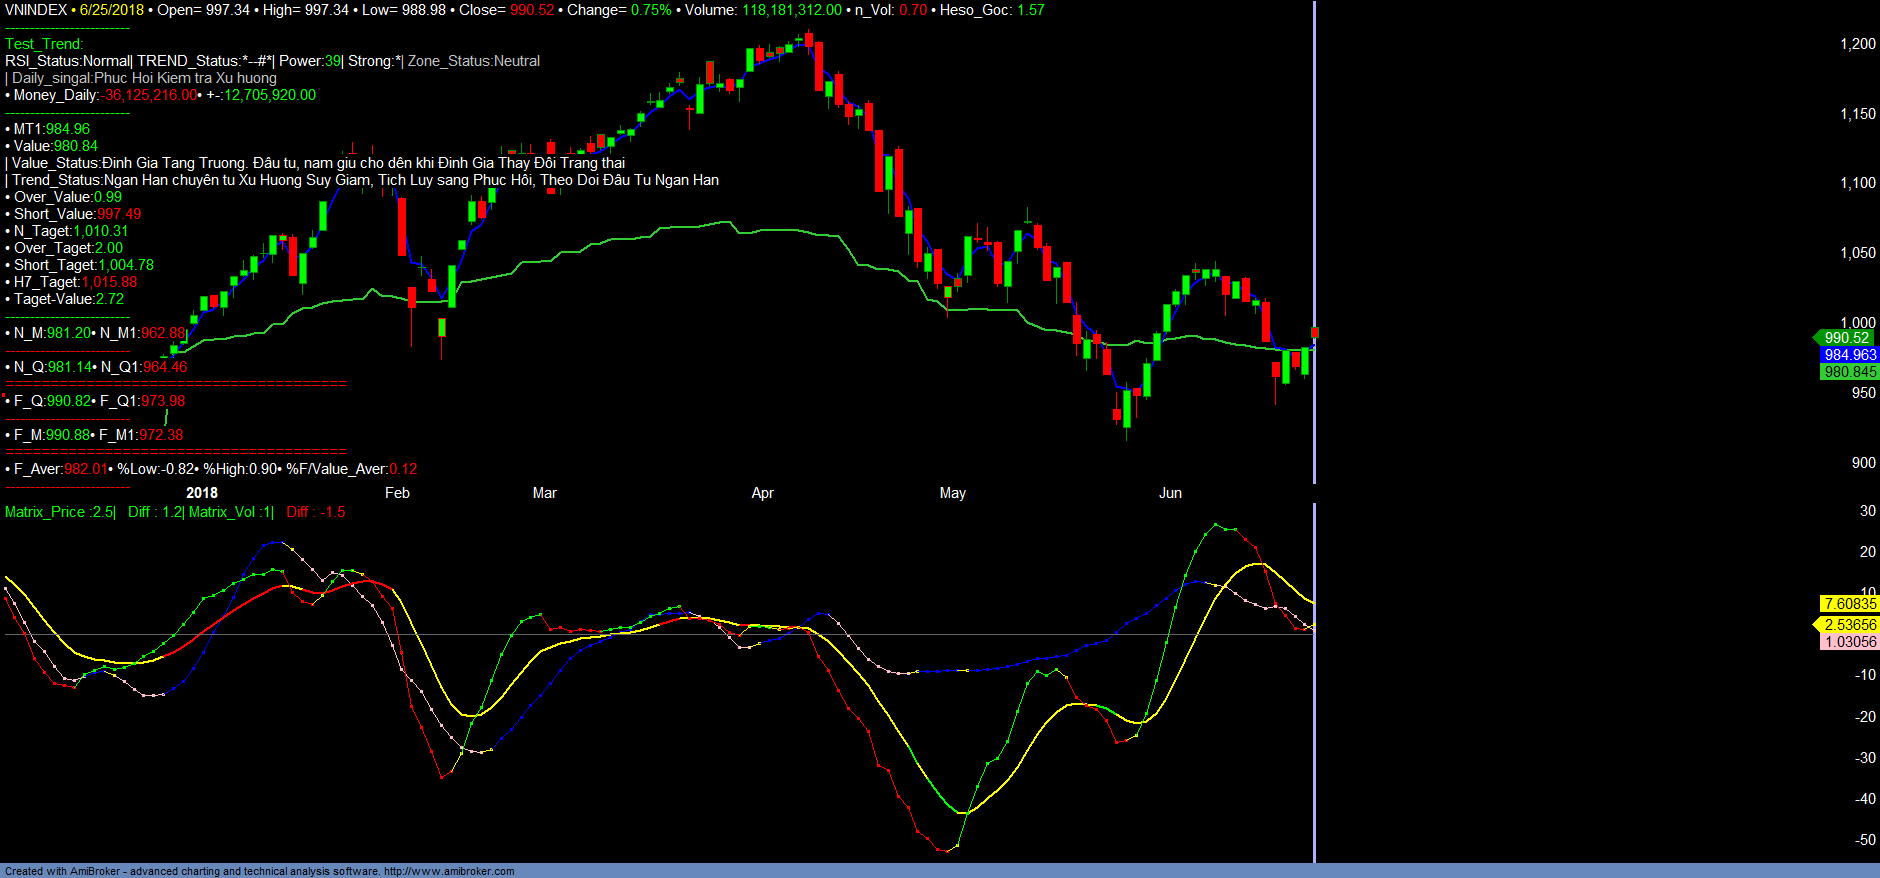Click the Zone_Status:Neutral text
The height and width of the screenshot is (878, 1880).
tap(473, 61)
